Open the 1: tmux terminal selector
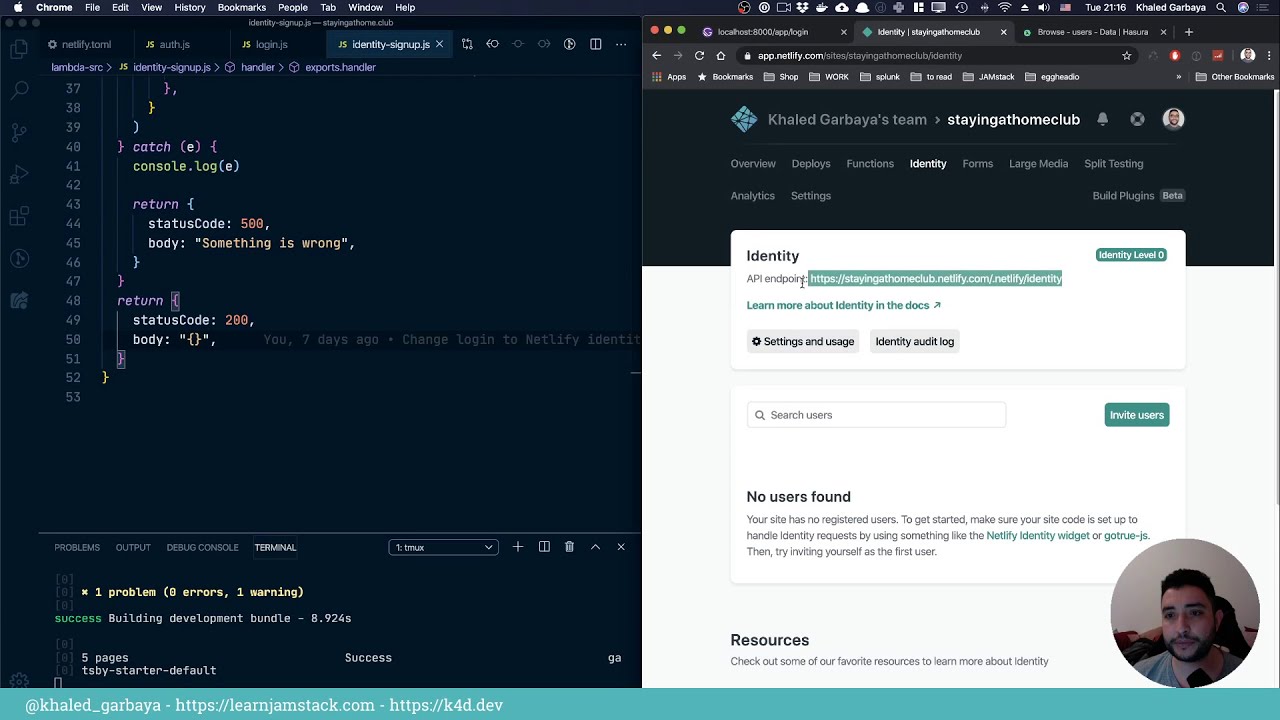Viewport: 1280px width, 720px height. tap(443, 547)
